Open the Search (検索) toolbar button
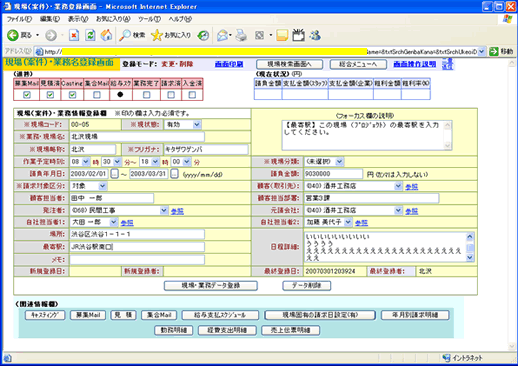 132,35
